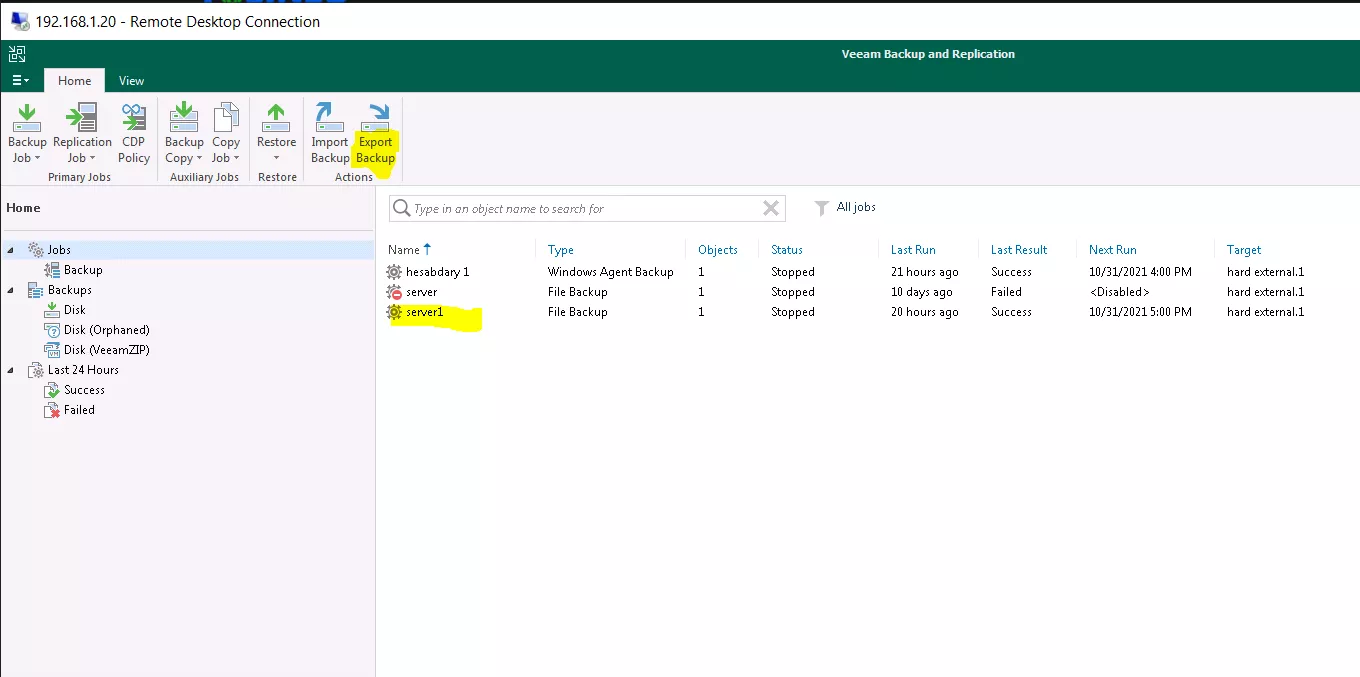
Task: Select the Failed tree item label
Action: pyautogui.click(x=79, y=410)
